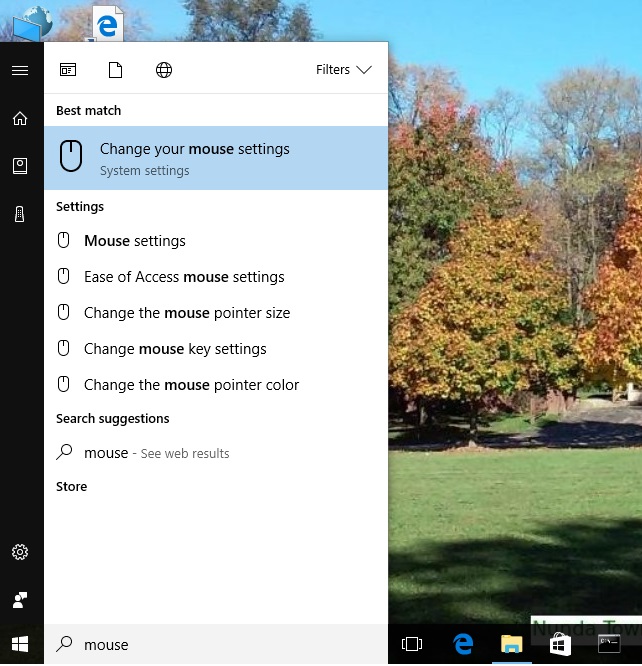Open Cortana Home in the sidebar
The height and width of the screenshot is (666, 642).
pos(19,119)
